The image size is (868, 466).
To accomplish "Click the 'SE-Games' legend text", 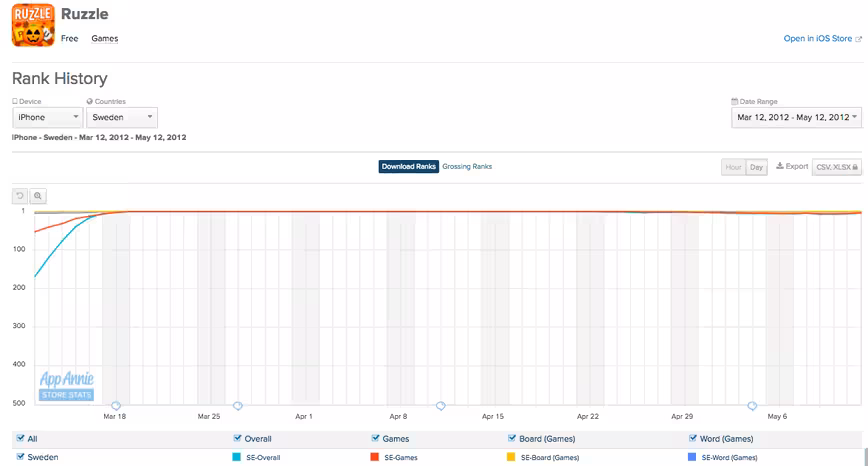I will [401, 458].
